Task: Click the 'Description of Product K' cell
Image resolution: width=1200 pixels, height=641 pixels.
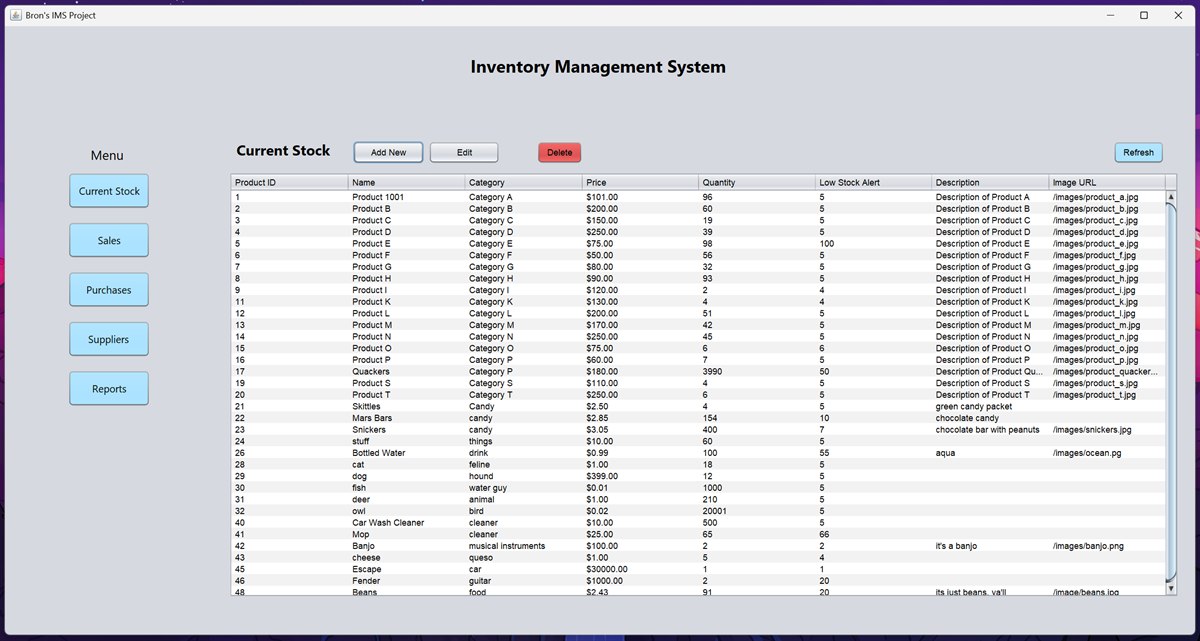Action: point(990,301)
